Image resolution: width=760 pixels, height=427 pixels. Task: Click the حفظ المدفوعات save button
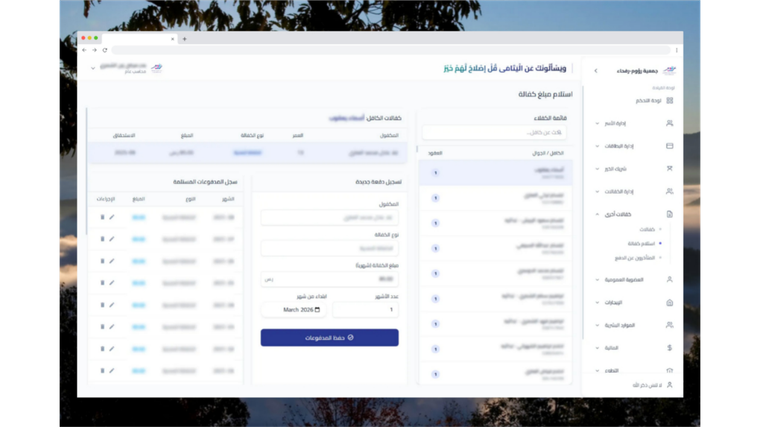(x=330, y=338)
